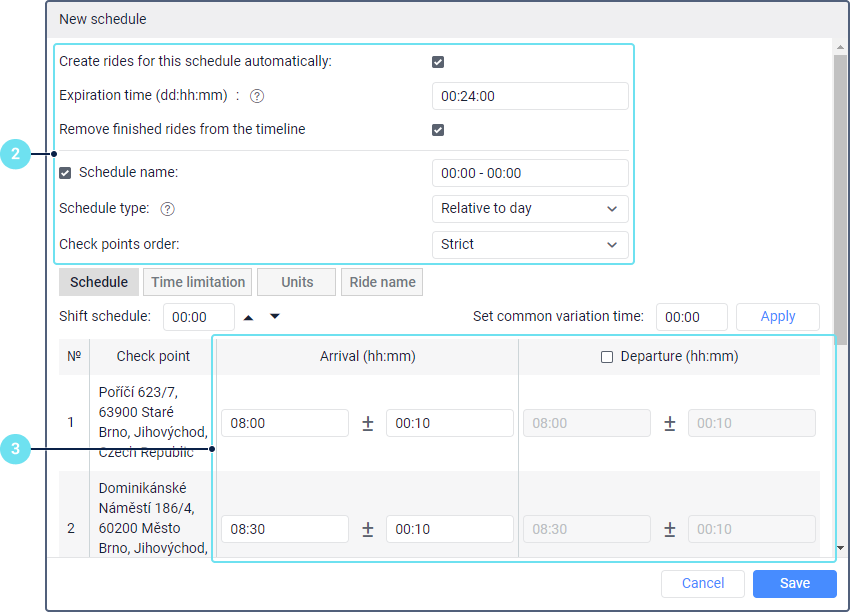The height and width of the screenshot is (612, 850).
Task: Toggle the Schedule name checkbox
Action: click(x=66, y=173)
